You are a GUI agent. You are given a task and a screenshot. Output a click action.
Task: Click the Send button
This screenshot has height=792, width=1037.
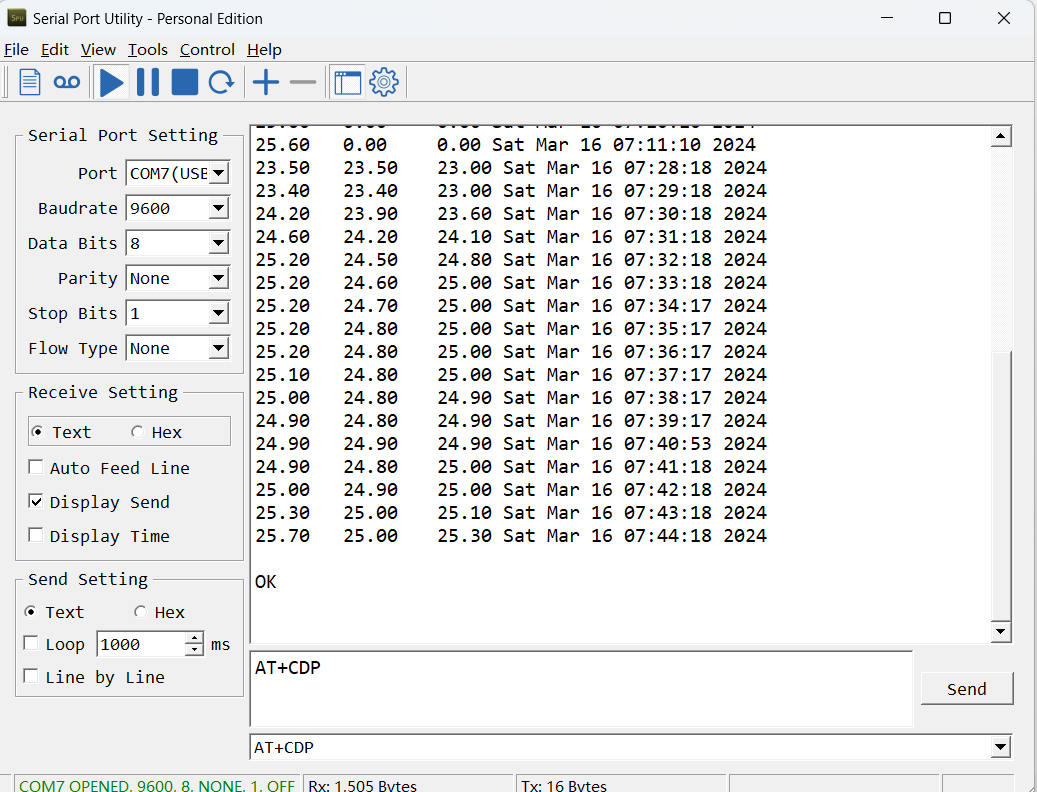coord(967,689)
